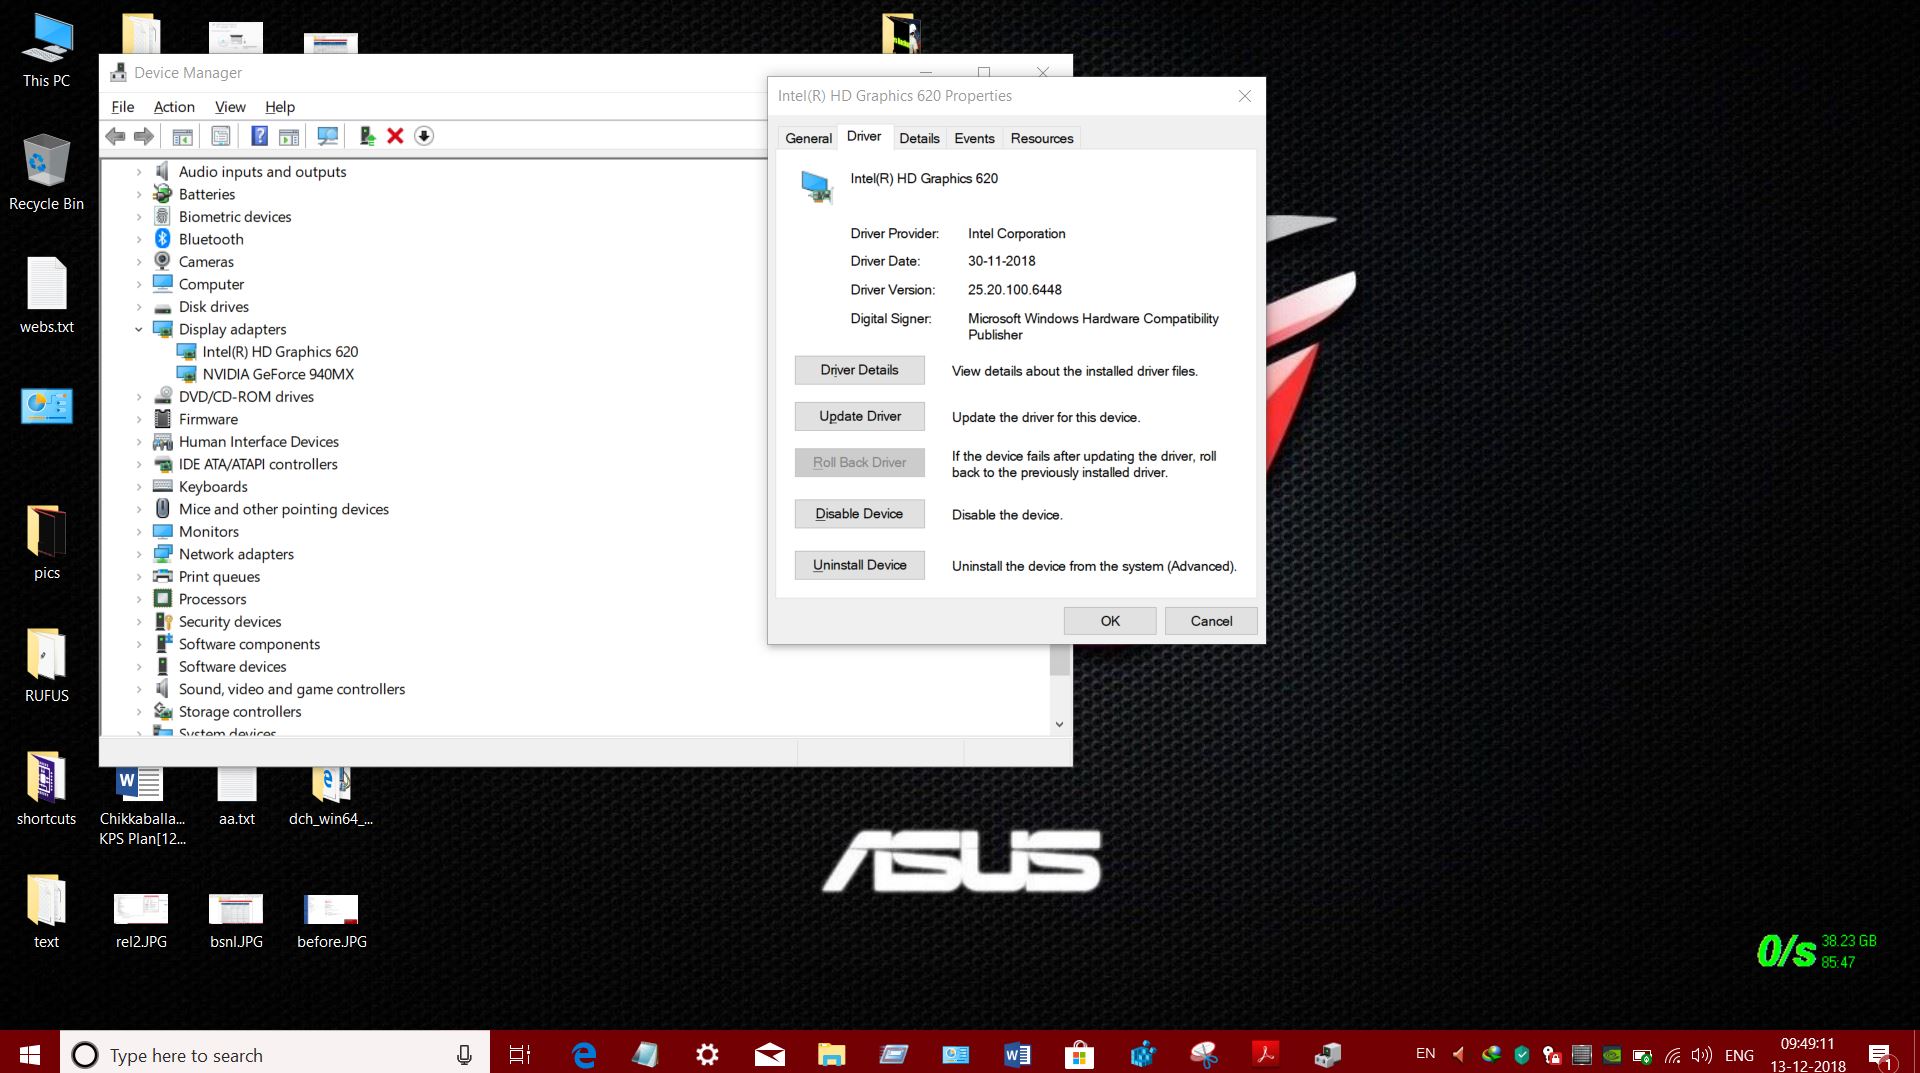This screenshot has height=1073, width=1920.
Task: Expand the Batteries node
Action: pyautogui.click(x=139, y=194)
